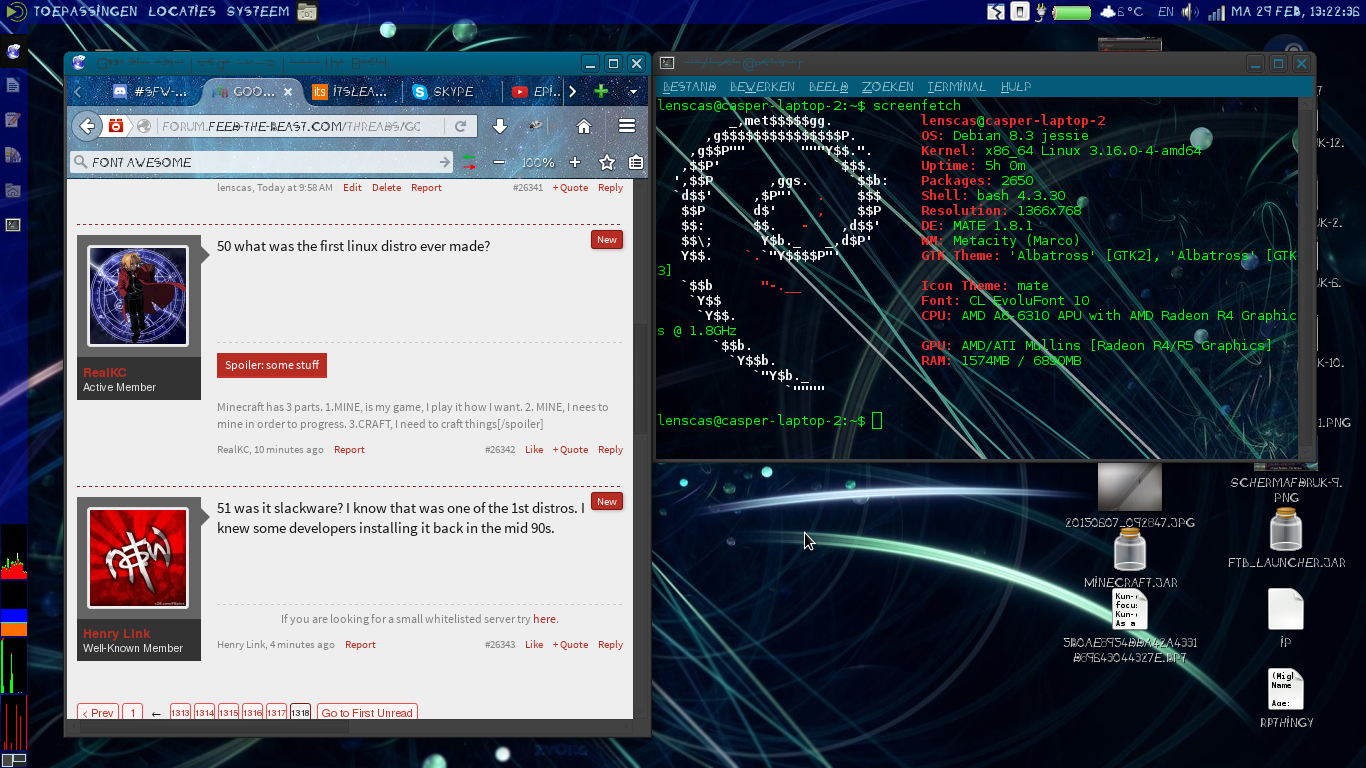Image resolution: width=1366 pixels, height=768 pixels.
Task: Open Bestand menu in terminal
Action: pyautogui.click(x=689, y=87)
